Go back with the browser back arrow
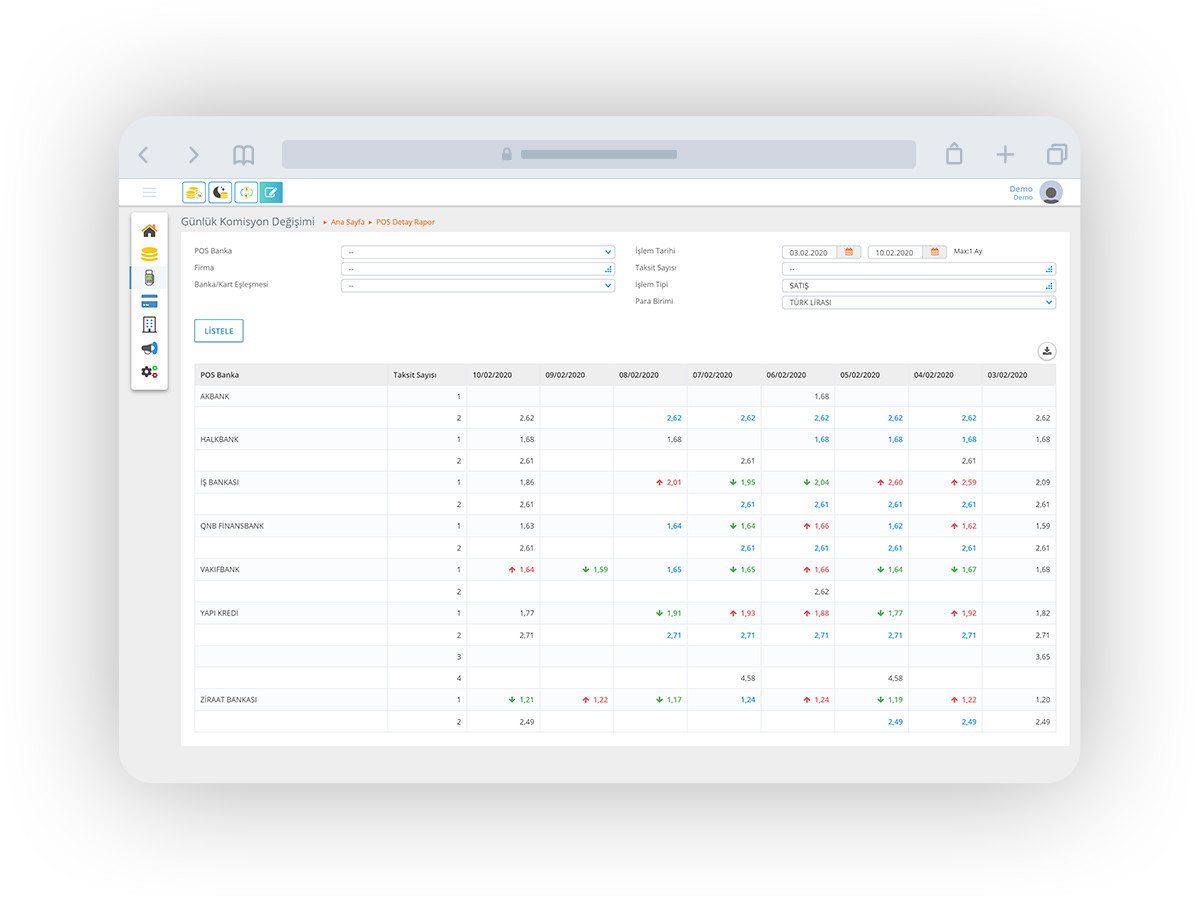 143,155
